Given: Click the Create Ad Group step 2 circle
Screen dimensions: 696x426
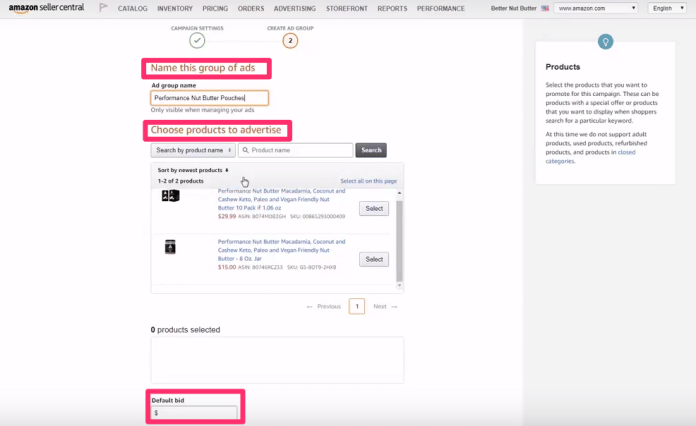Looking at the screenshot, I should pyautogui.click(x=290, y=40).
